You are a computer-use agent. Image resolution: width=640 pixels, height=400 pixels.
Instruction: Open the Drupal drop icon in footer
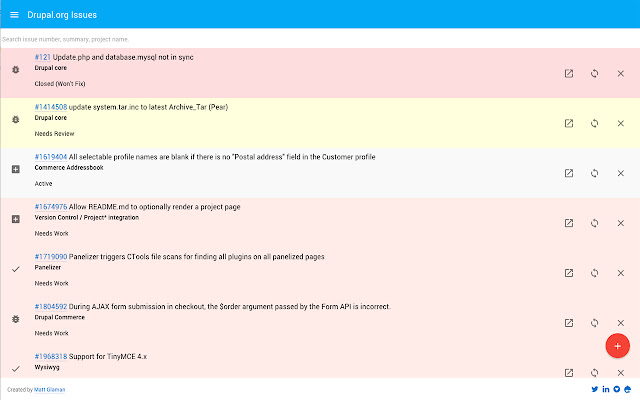point(627,389)
